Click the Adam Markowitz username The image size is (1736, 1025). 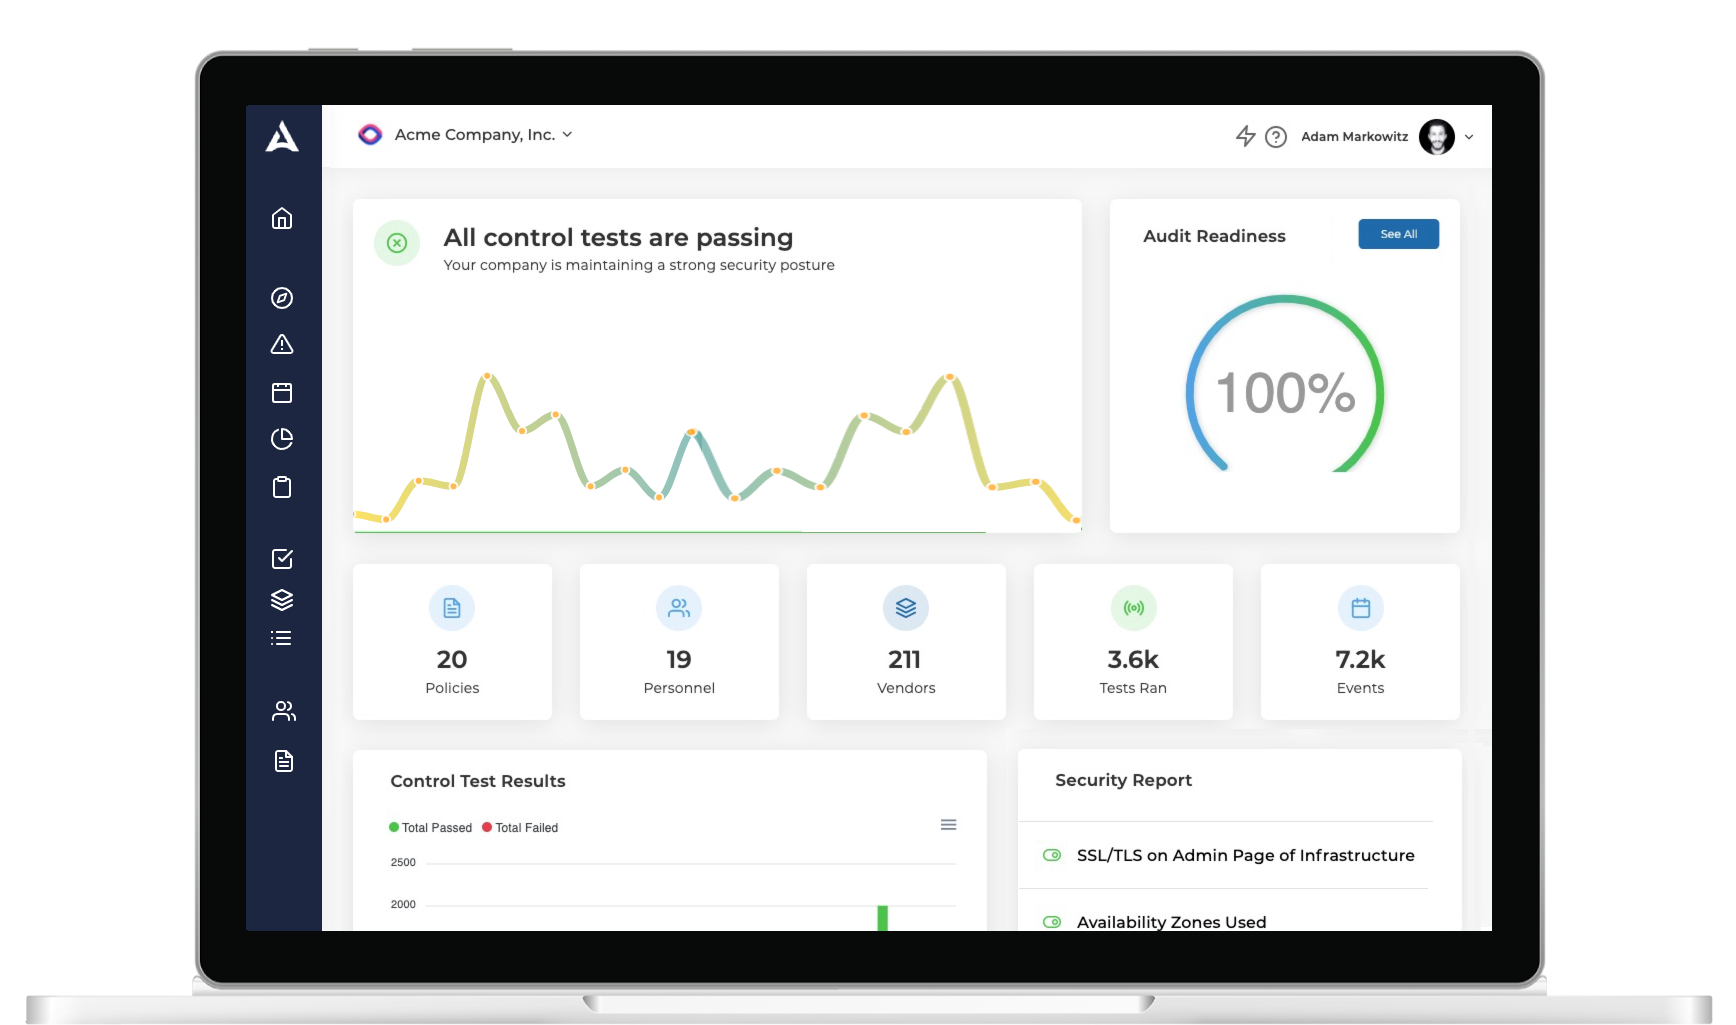pos(1354,137)
